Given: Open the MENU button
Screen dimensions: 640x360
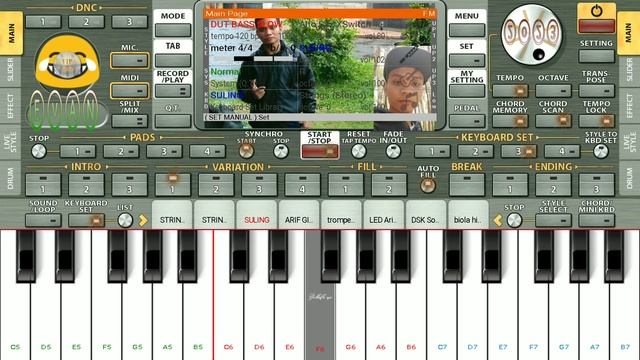Looking at the screenshot, I should pos(467,30).
